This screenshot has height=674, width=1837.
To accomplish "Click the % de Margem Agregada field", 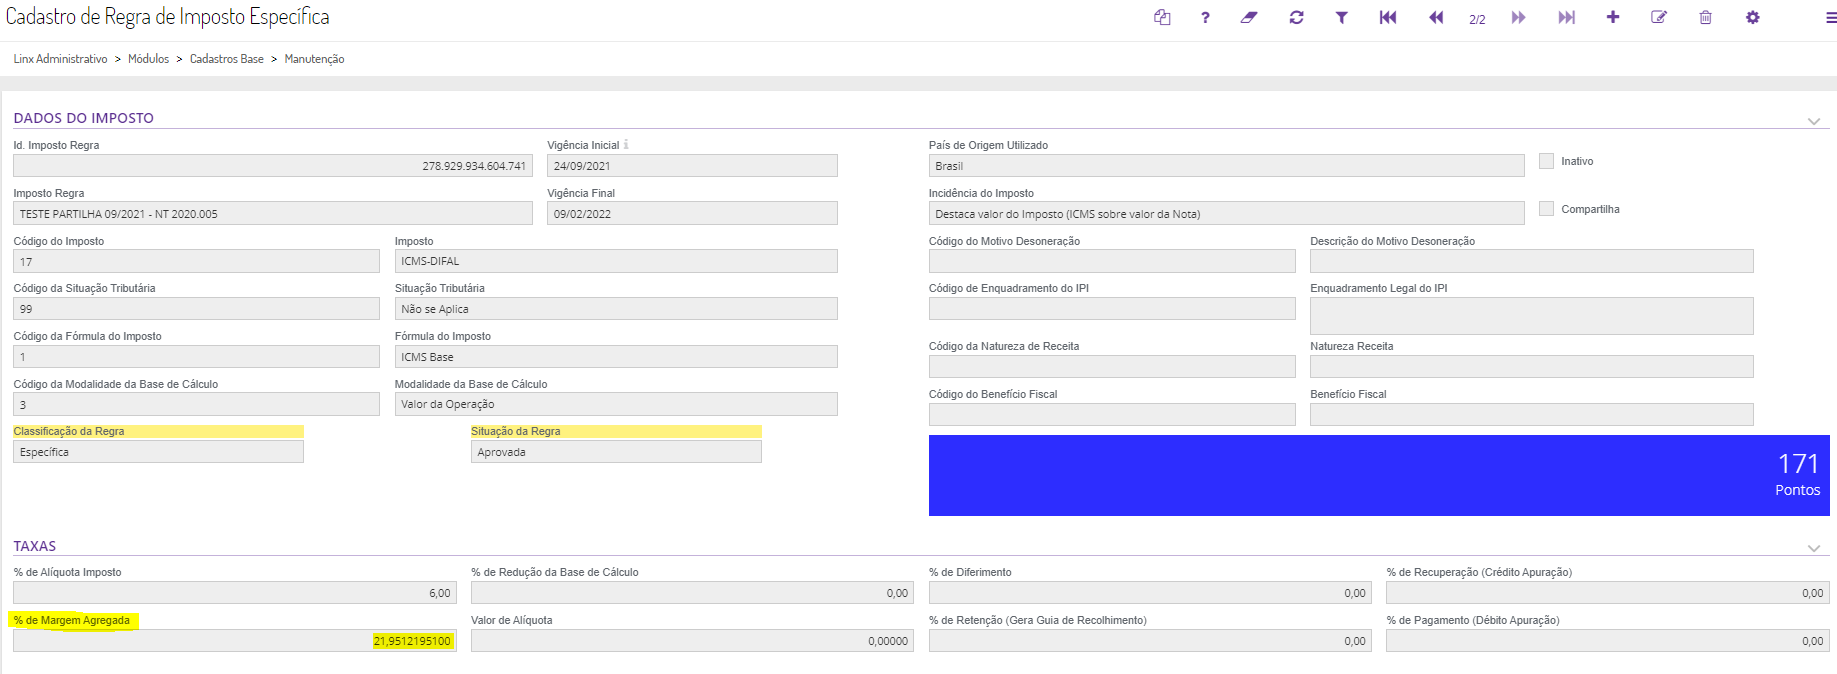I will click(x=235, y=641).
